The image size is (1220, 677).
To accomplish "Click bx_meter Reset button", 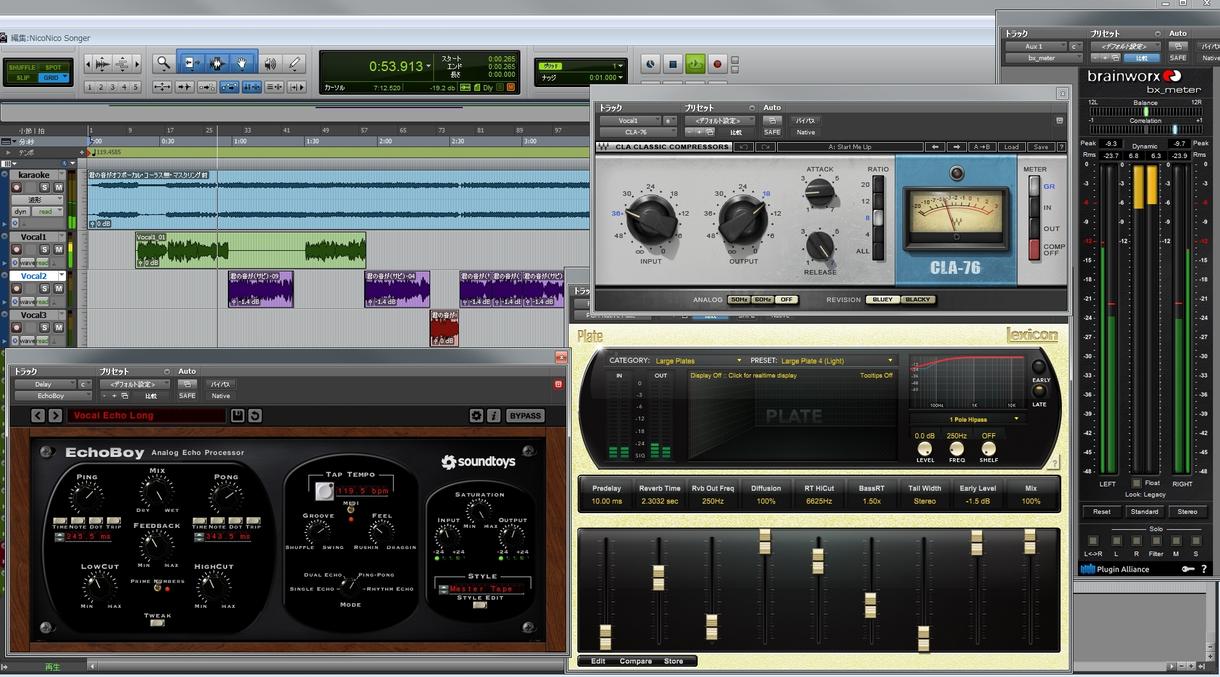I will tap(1101, 512).
